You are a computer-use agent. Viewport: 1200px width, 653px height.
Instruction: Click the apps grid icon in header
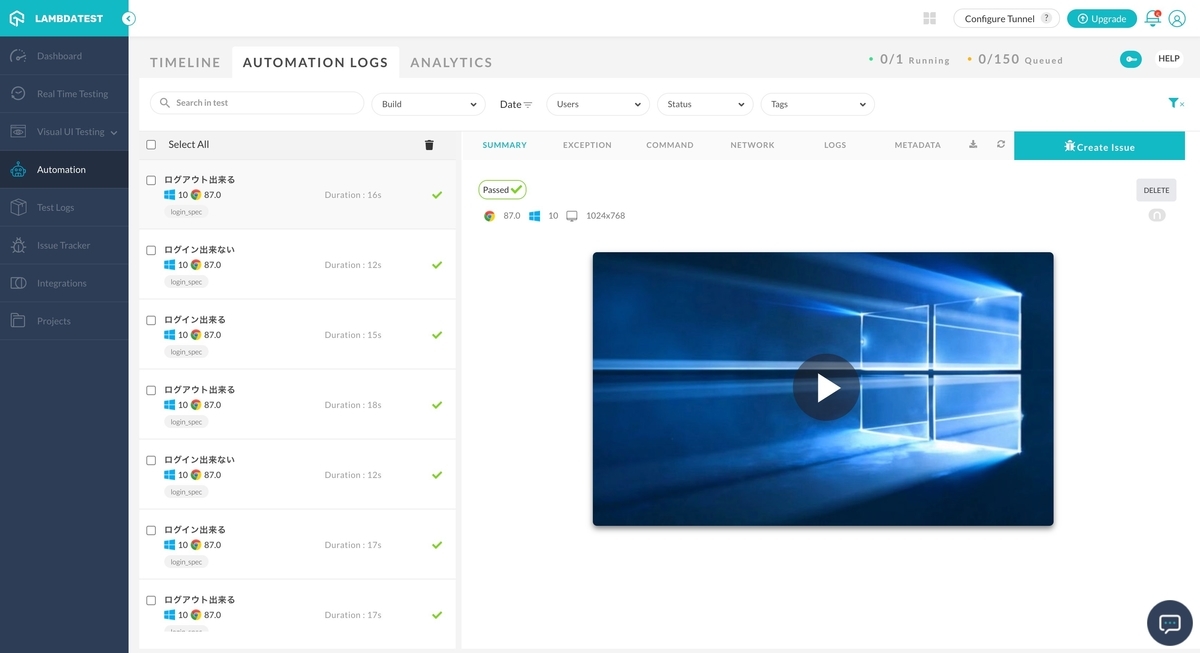pos(930,18)
